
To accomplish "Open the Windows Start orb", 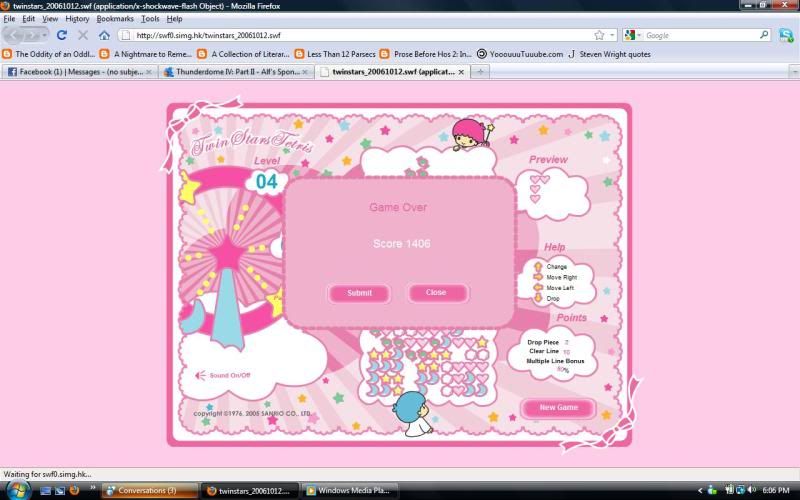I will (x=18, y=490).
